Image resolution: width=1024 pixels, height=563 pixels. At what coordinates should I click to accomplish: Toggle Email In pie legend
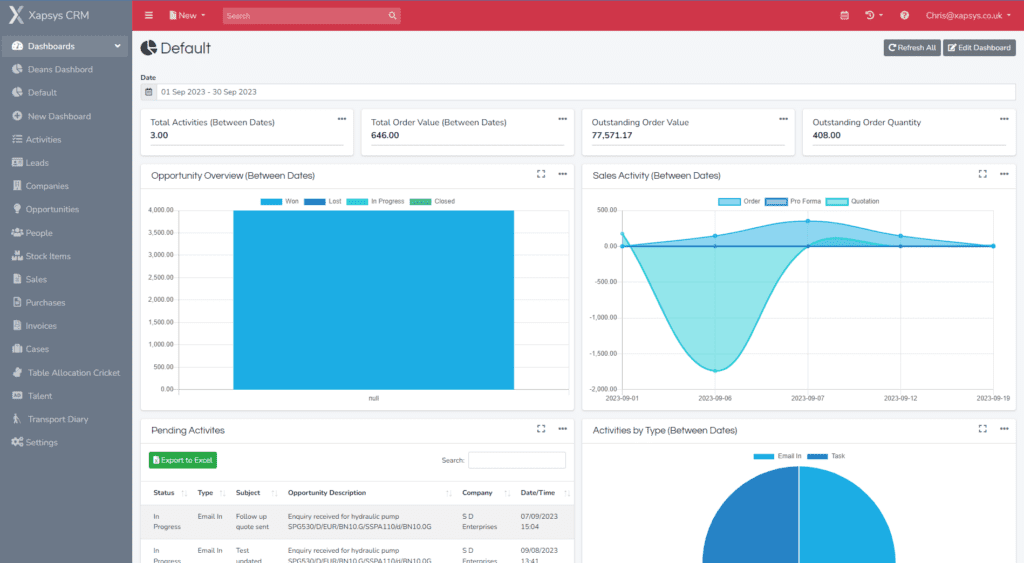coord(777,456)
